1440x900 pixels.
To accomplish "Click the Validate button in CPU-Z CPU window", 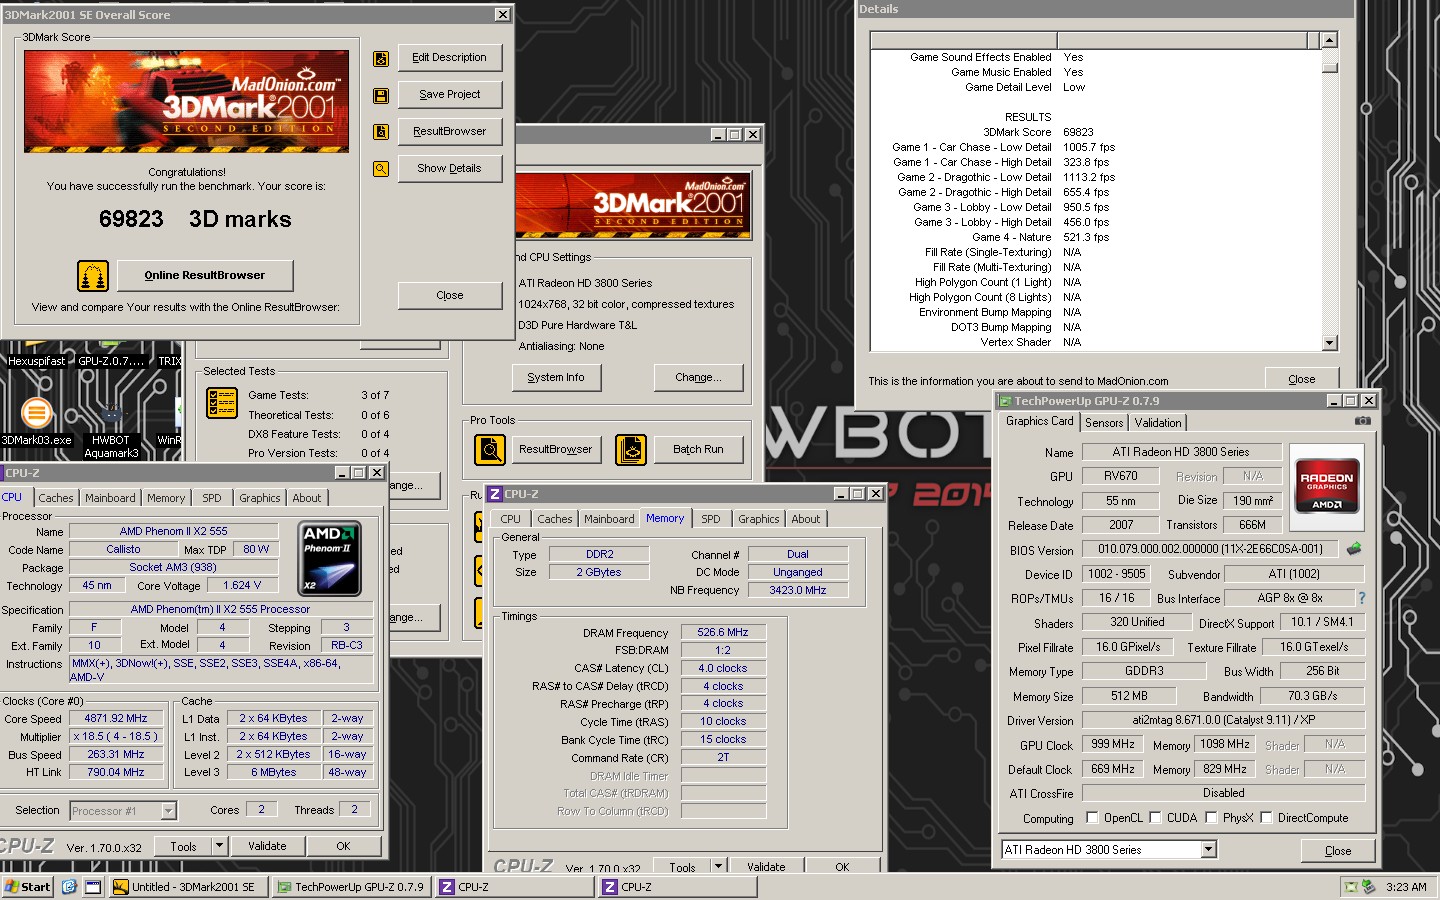I will click(267, 846).
